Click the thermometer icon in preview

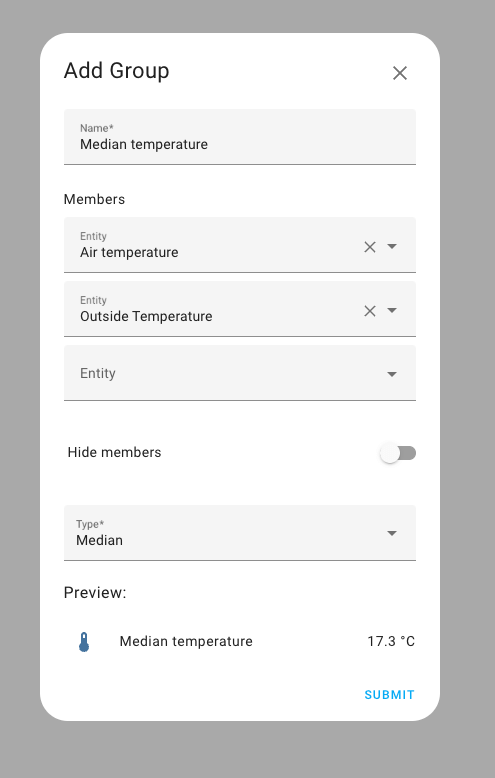coord(84,642)
